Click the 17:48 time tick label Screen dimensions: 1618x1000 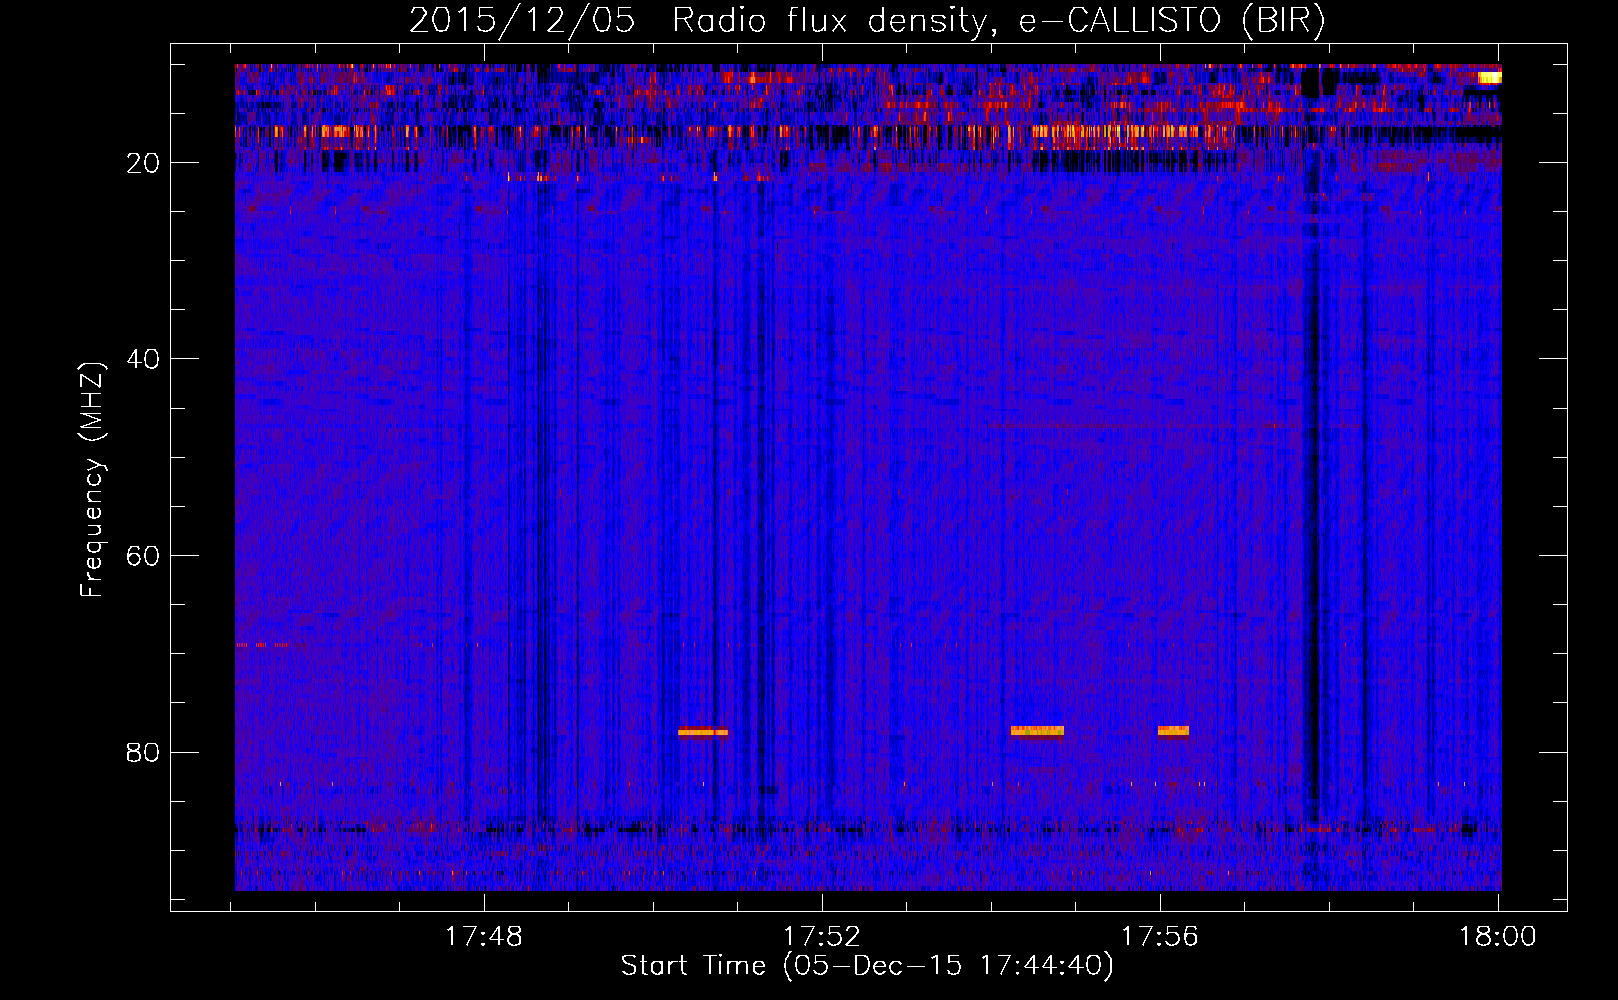(x=484, y=937)
